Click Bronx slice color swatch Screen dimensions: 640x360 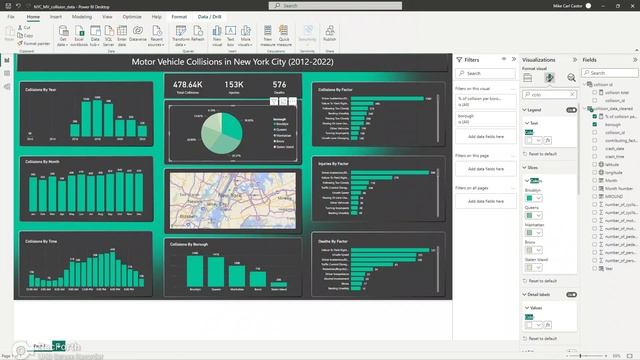pos(529,250)
